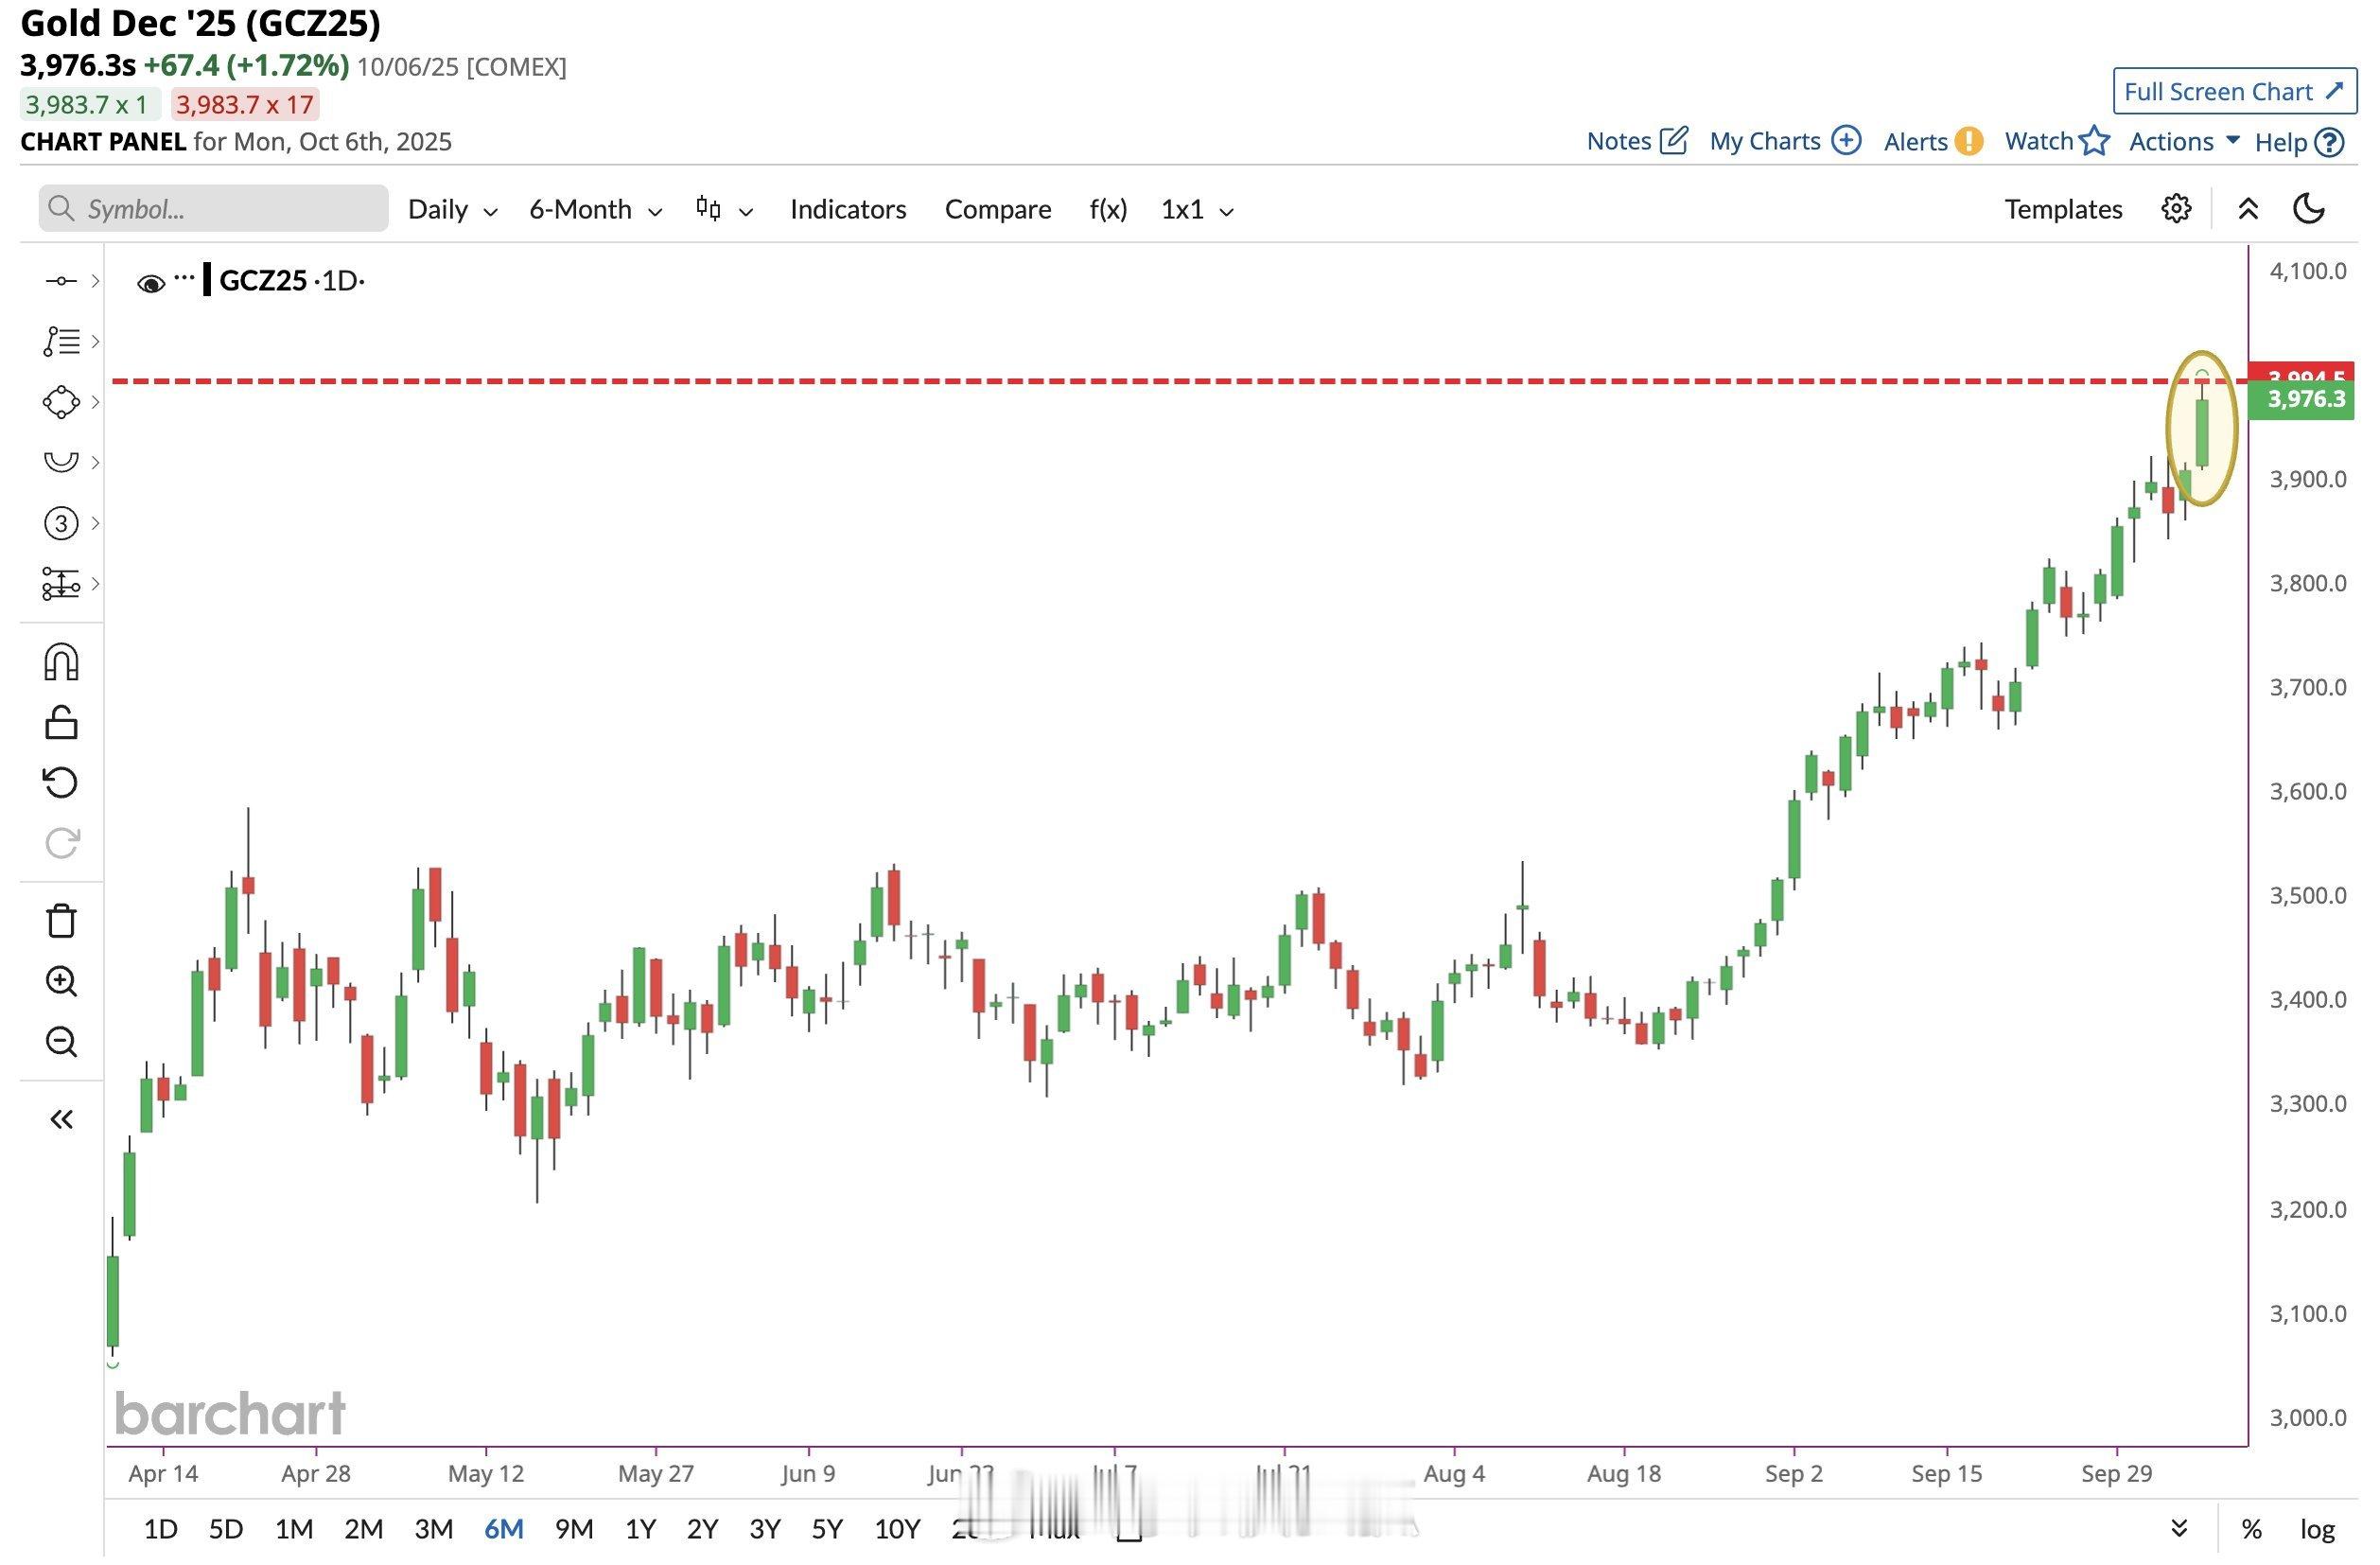
Task: Open the Fibonacci tools icon
Action: click(61, 340)
